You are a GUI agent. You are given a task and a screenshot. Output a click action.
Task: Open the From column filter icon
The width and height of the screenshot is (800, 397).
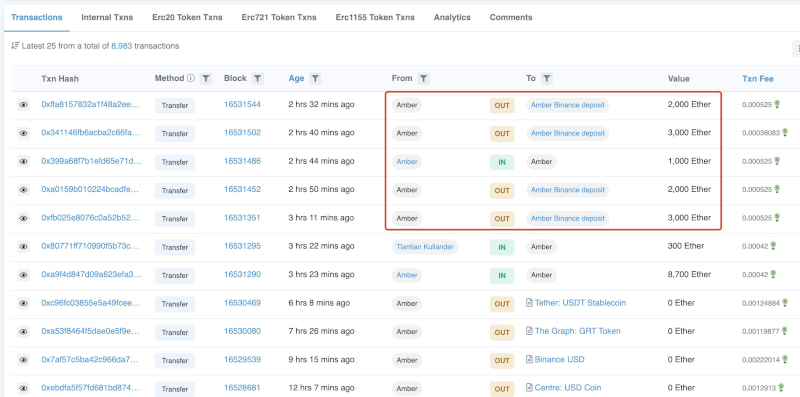(x=423, y=79)
